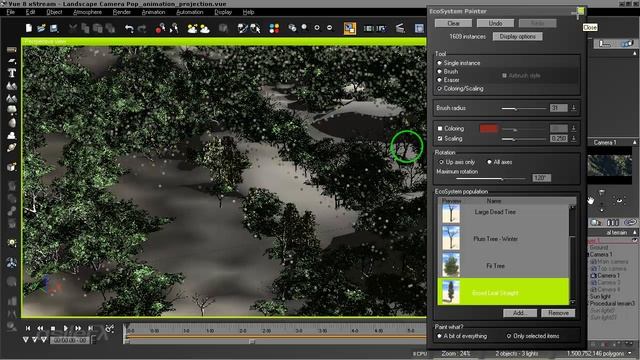Viewport: 640px width, 360px height.
Task: Select the Text tool in left toolbar
Action: [12, 73]
